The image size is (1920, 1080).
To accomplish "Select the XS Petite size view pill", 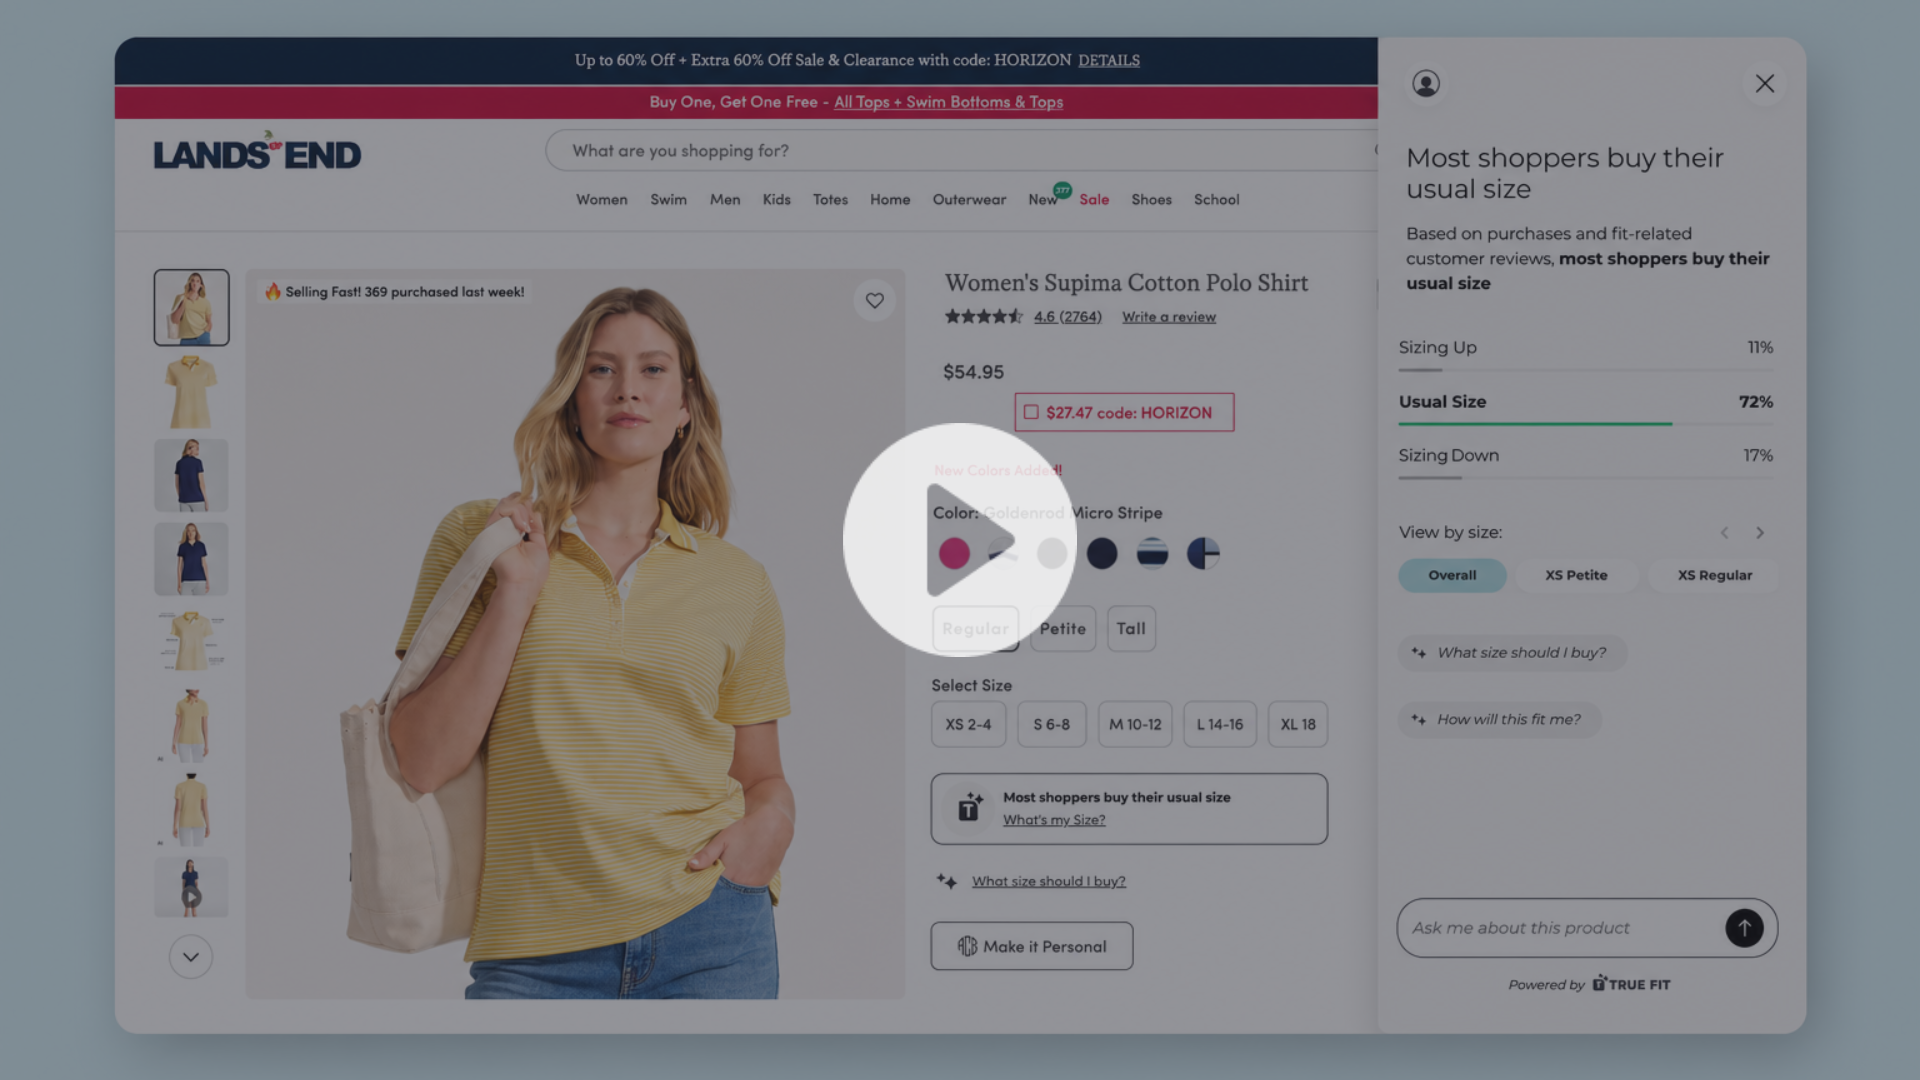I will [x=1576, y=575].
